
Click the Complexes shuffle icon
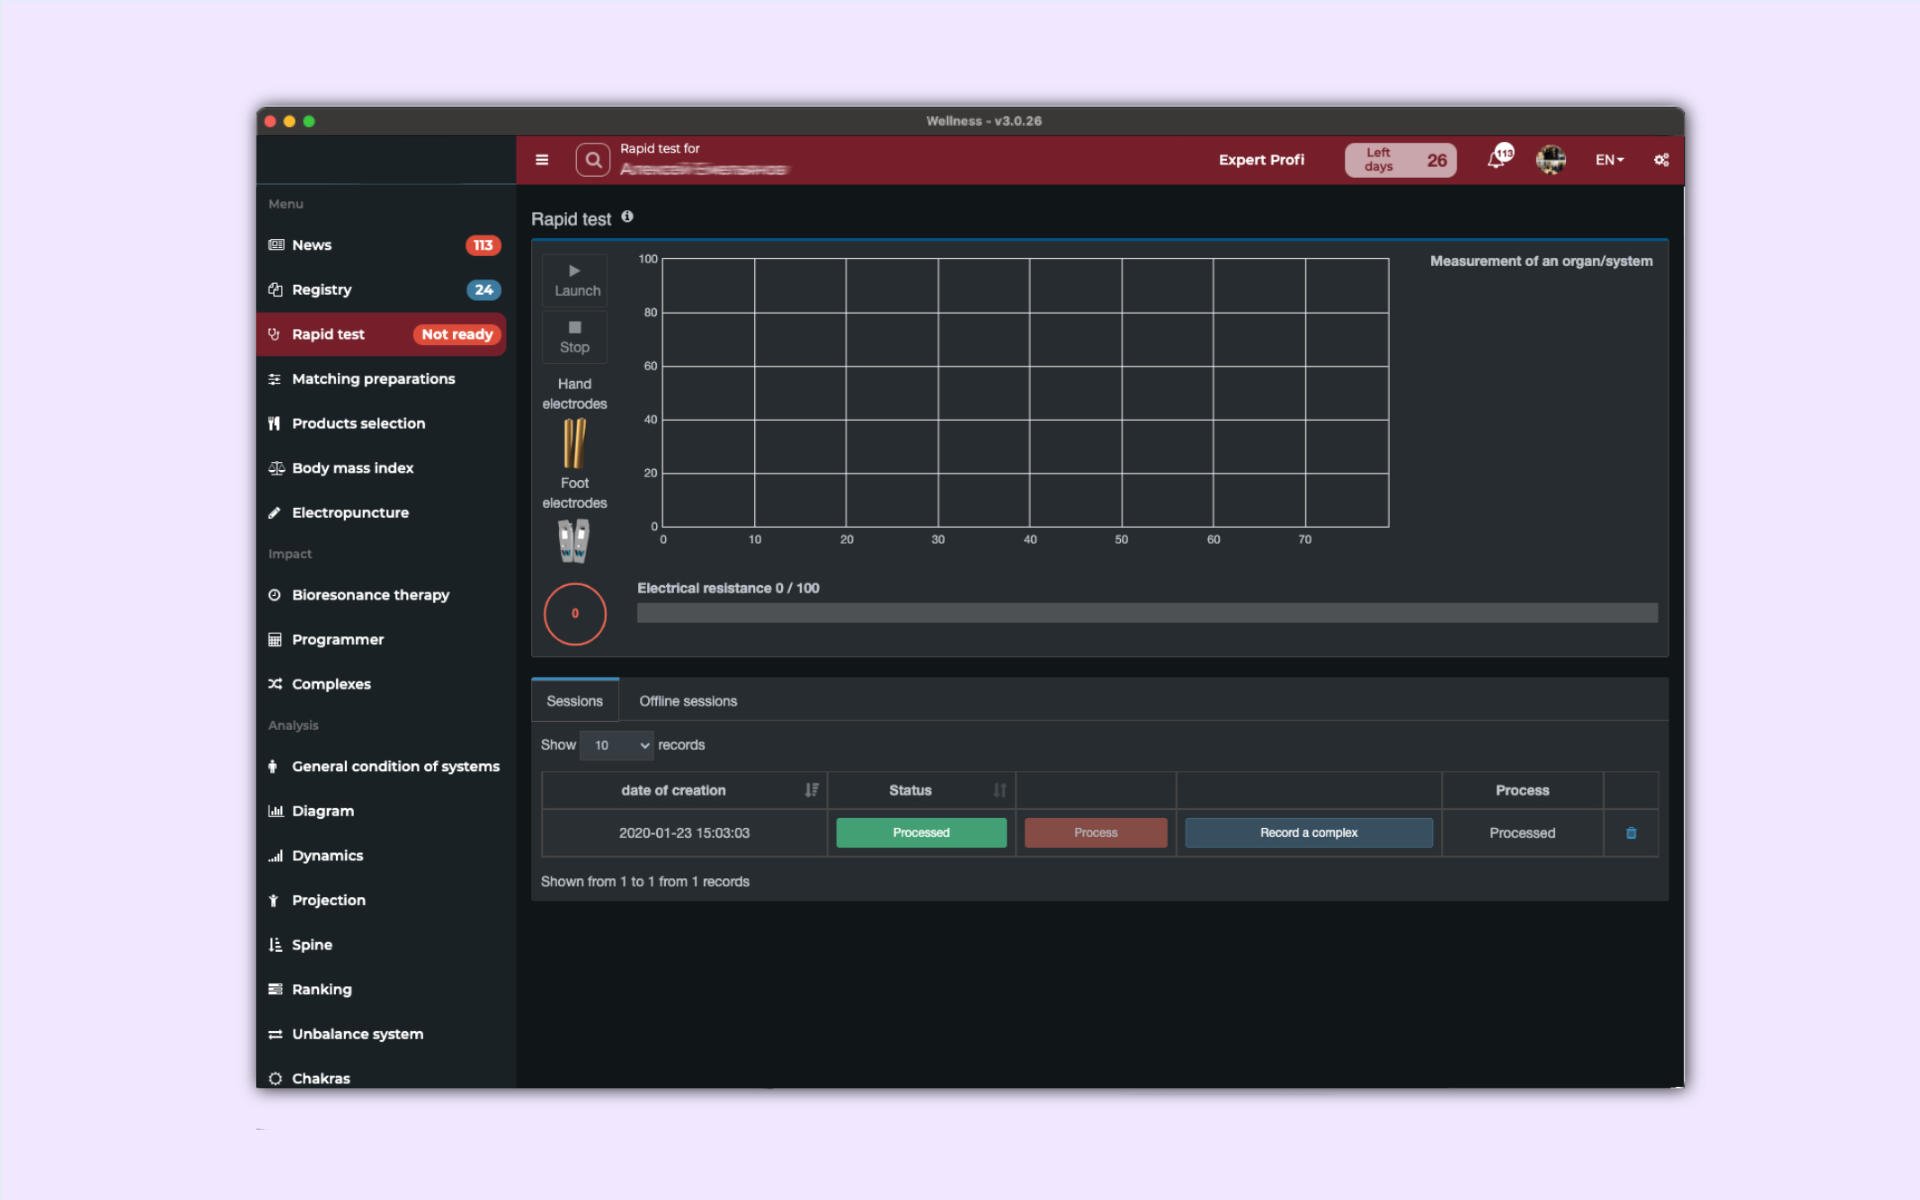click(274, 684)
